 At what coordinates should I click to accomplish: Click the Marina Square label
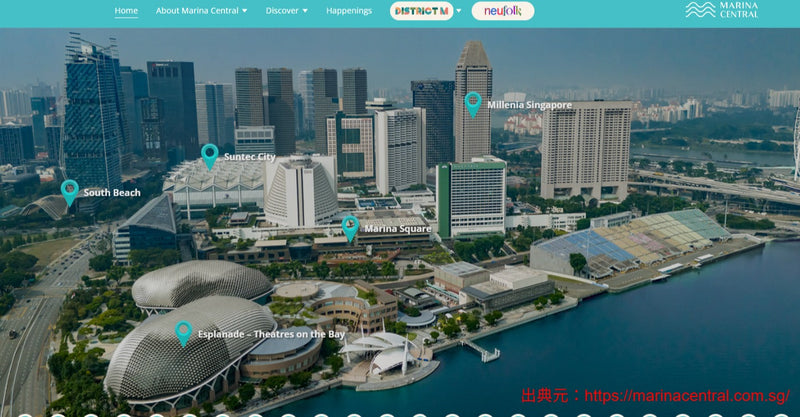(398, 229)
